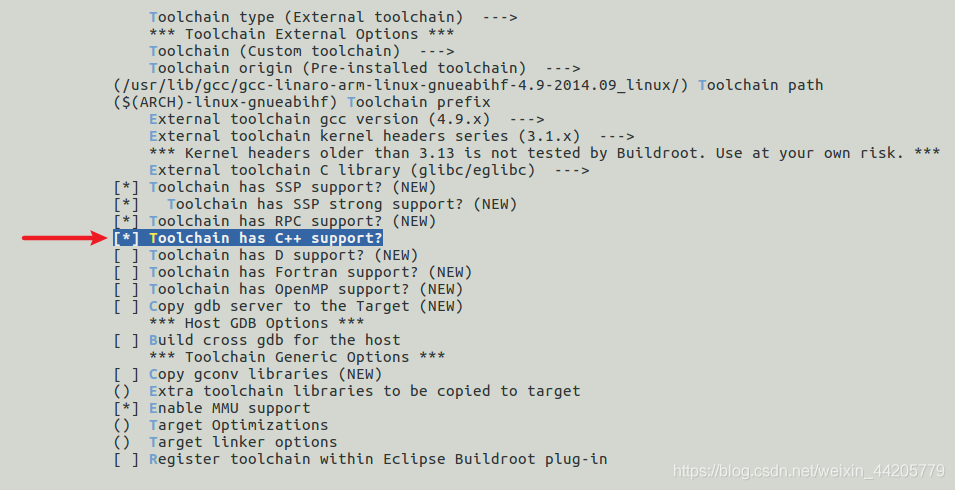This screenshot has width=955, height=490.
Task: Select highlighted Toolchain has C++ support
Action: tap(248, 239)
